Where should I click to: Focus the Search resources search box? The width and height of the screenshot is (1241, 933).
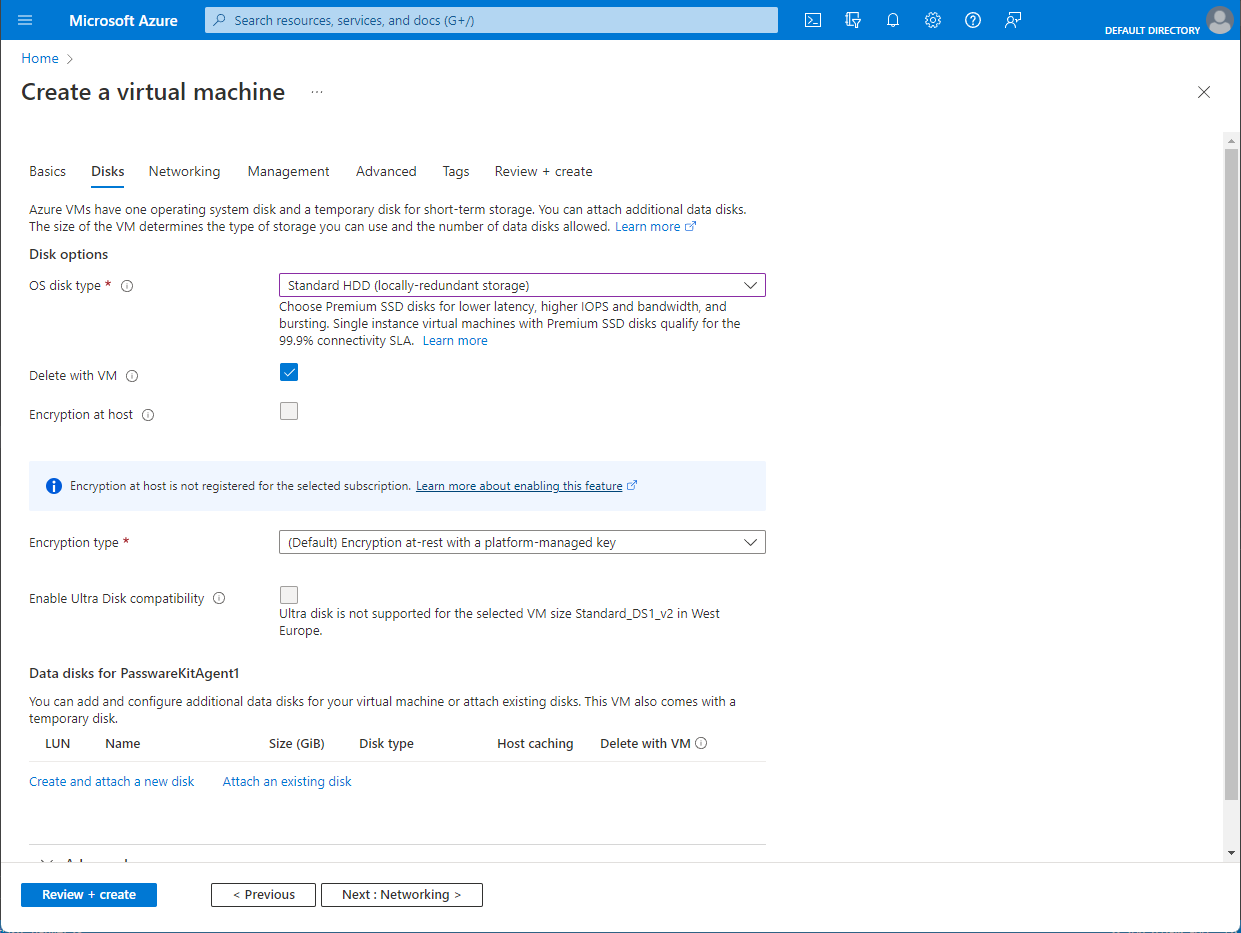(491, 20)
